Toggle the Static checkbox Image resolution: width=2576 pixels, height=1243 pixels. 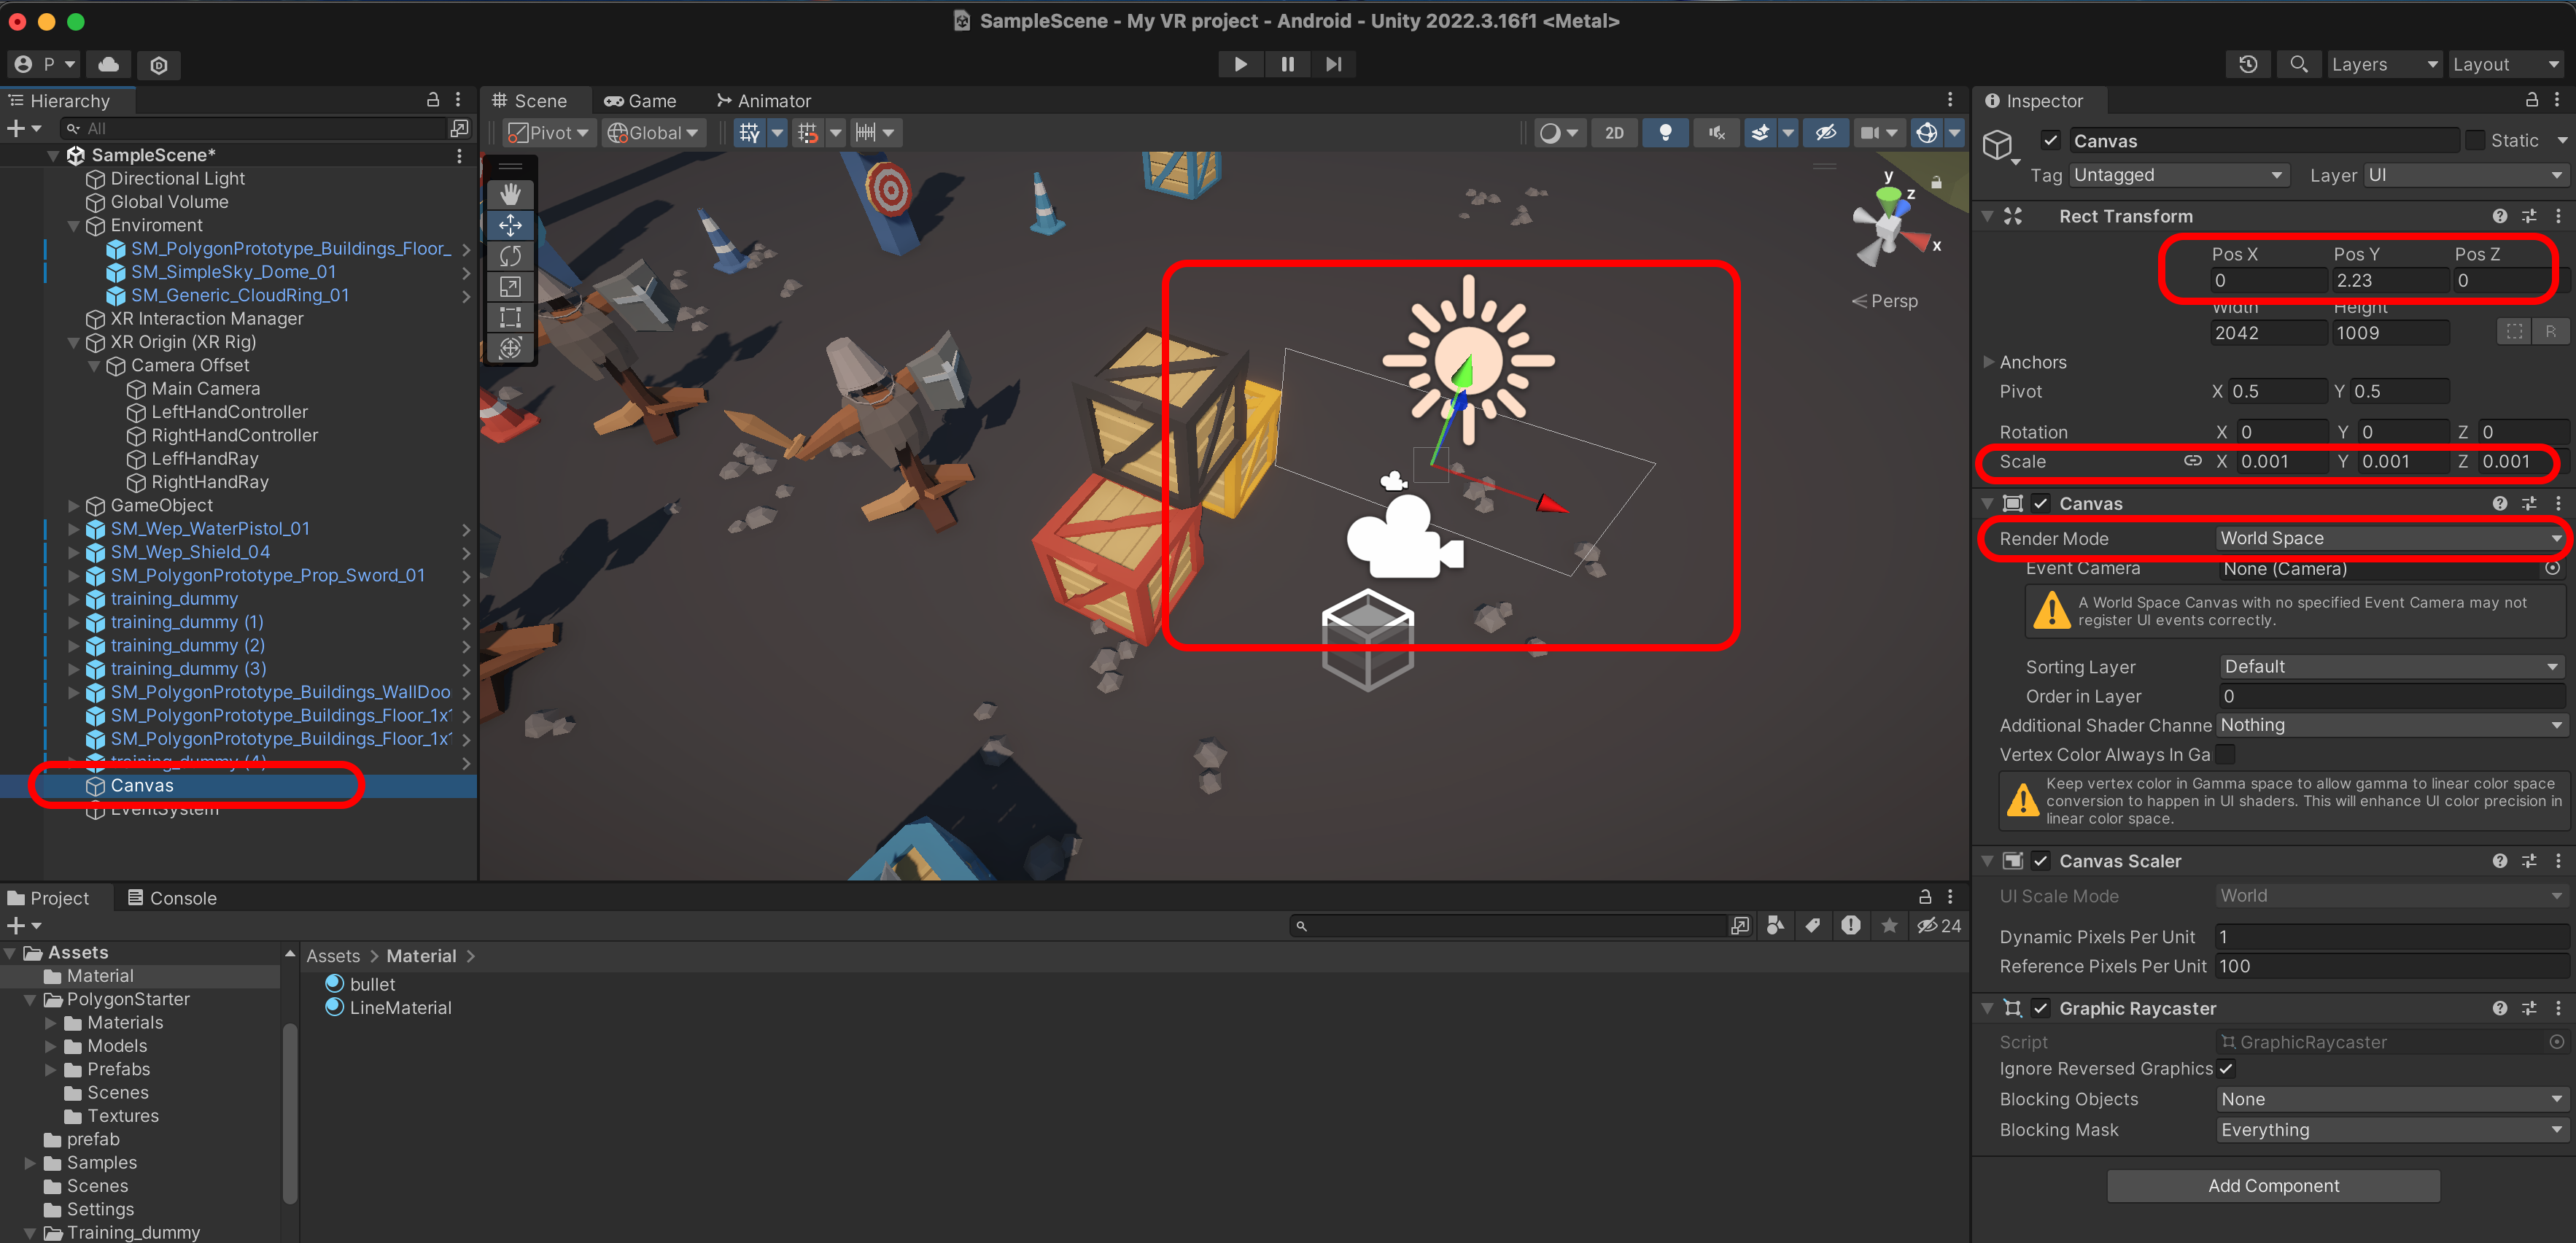(2475, 141)
